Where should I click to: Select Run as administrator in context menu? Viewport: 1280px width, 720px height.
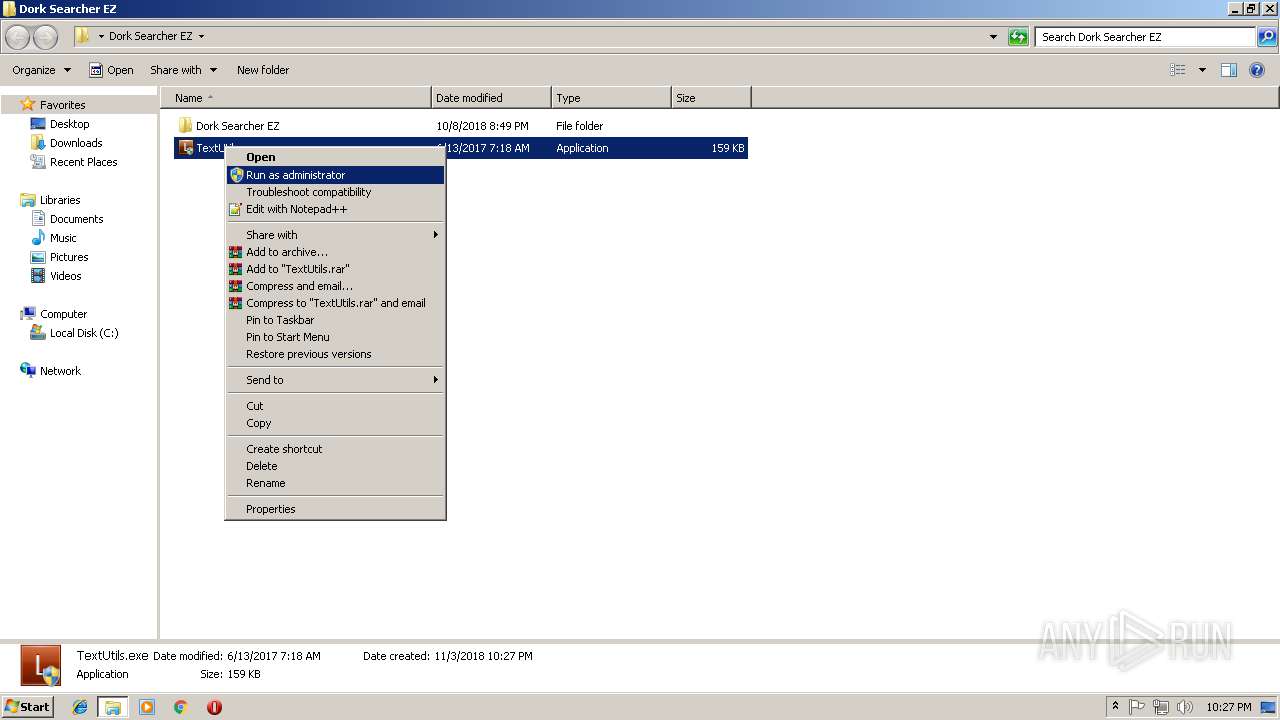[335, 175]
